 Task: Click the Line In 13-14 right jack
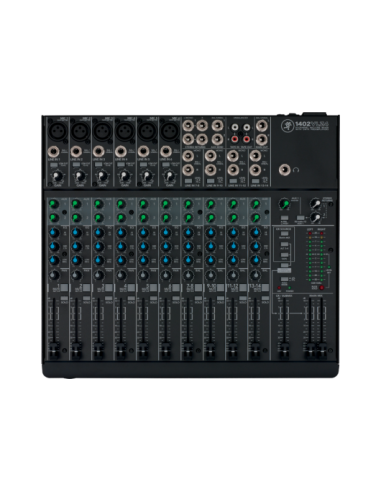coord(255,170)
